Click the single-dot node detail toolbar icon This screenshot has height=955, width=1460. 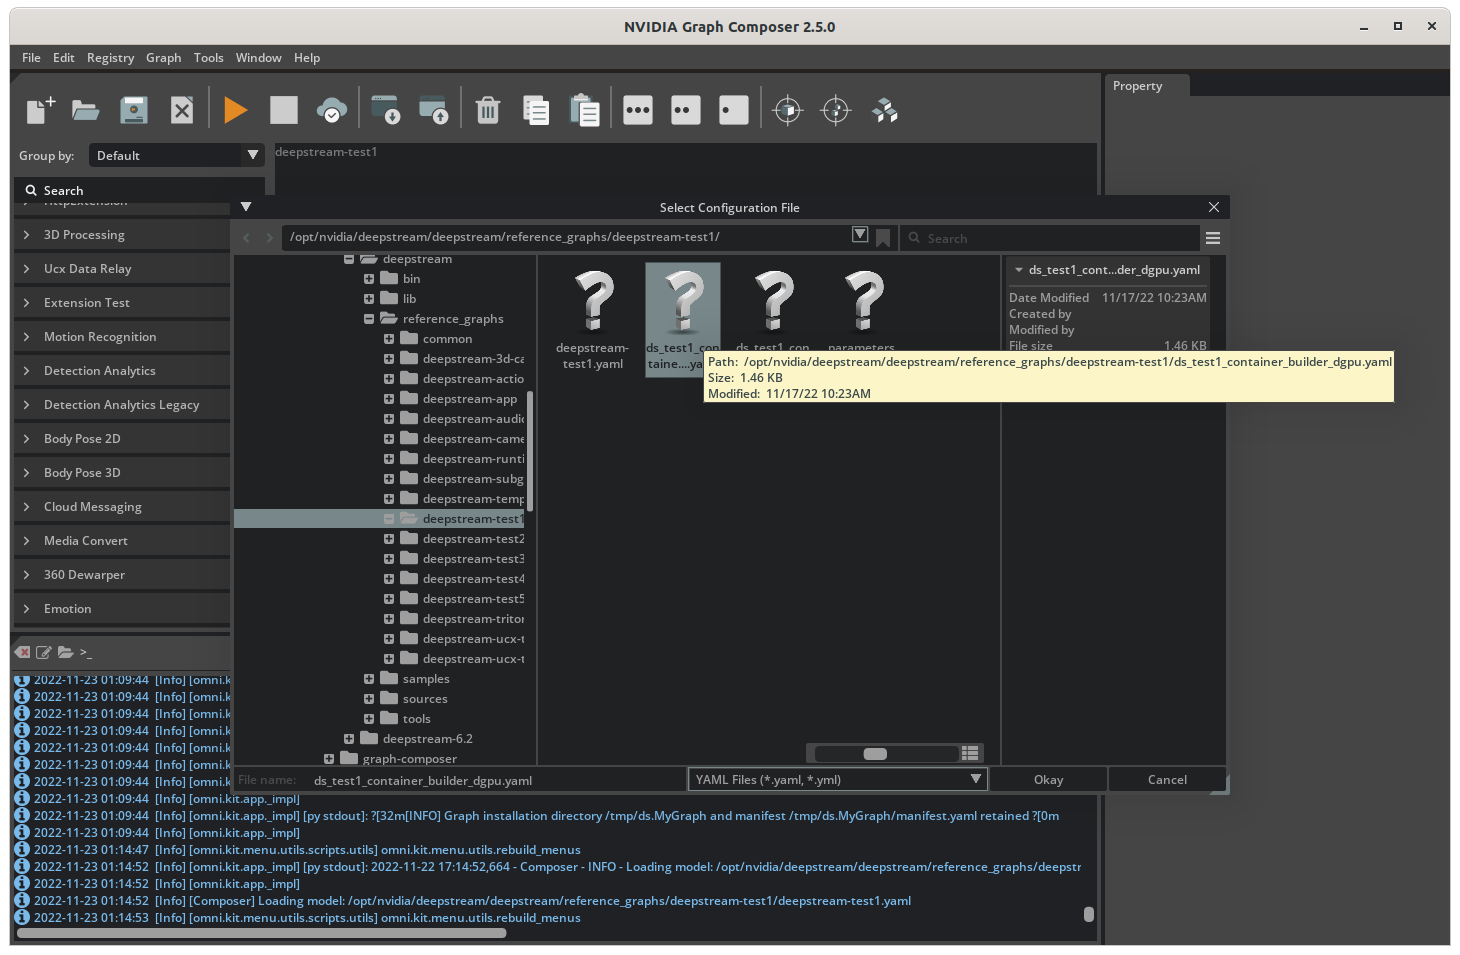click(x=734, y=110)
